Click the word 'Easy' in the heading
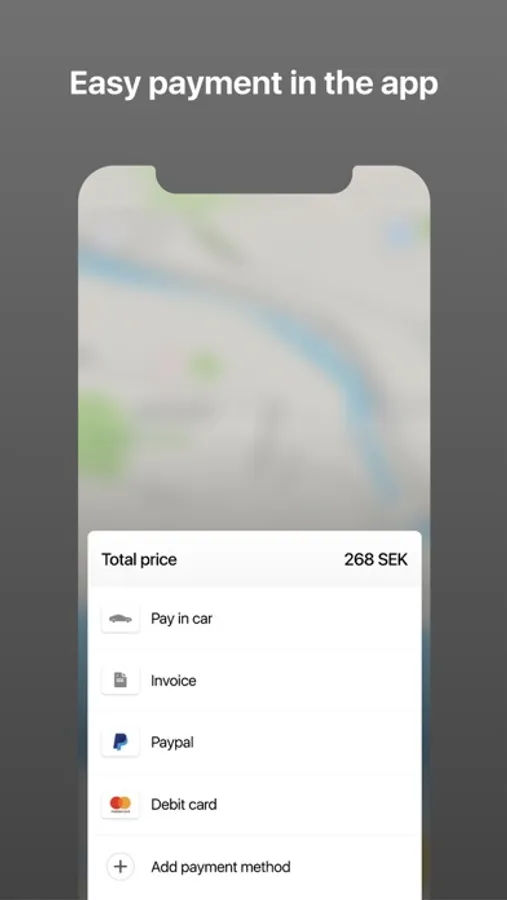 pyautogui.click(x=105, y=84)
